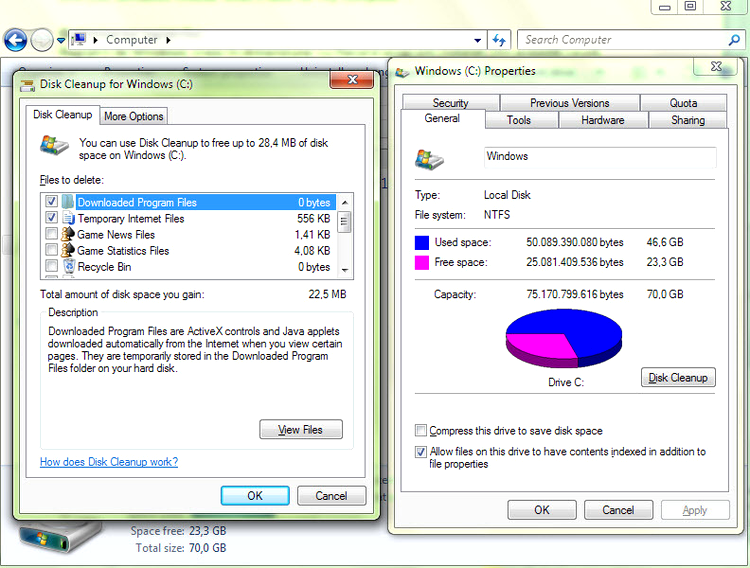750x568 pixels.
Task: Click the View Files button
Action: coord(301,429)
